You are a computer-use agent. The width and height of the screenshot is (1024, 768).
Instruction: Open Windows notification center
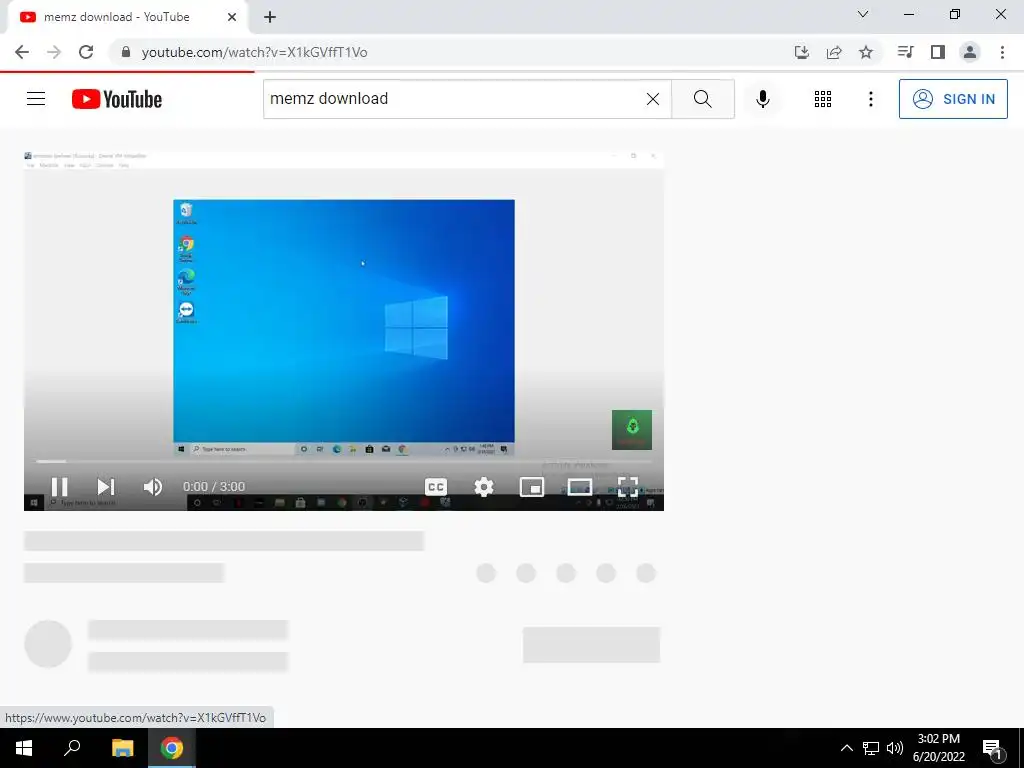[x=992, y=748]
